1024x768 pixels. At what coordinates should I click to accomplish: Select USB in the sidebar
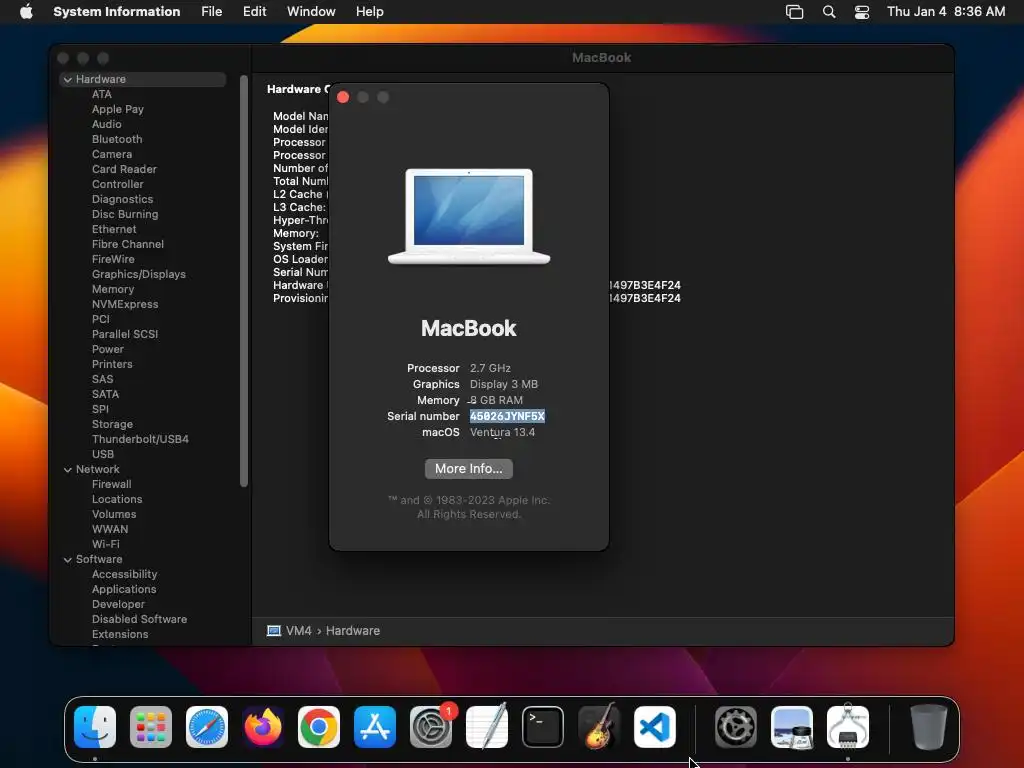[x=103, y=455]
